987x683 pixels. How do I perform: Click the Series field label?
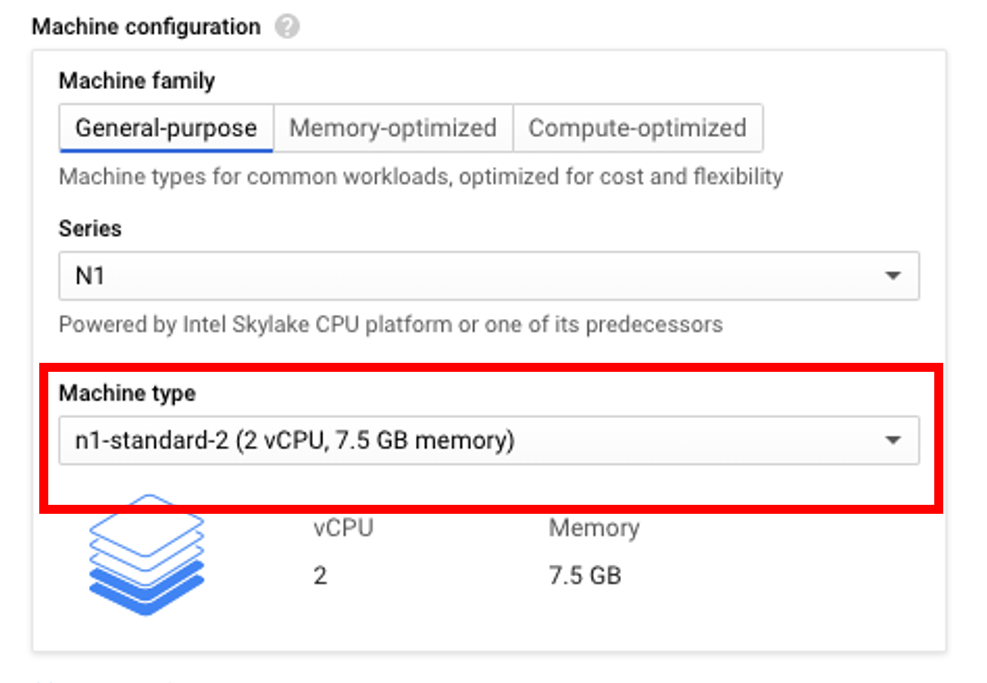90,228
